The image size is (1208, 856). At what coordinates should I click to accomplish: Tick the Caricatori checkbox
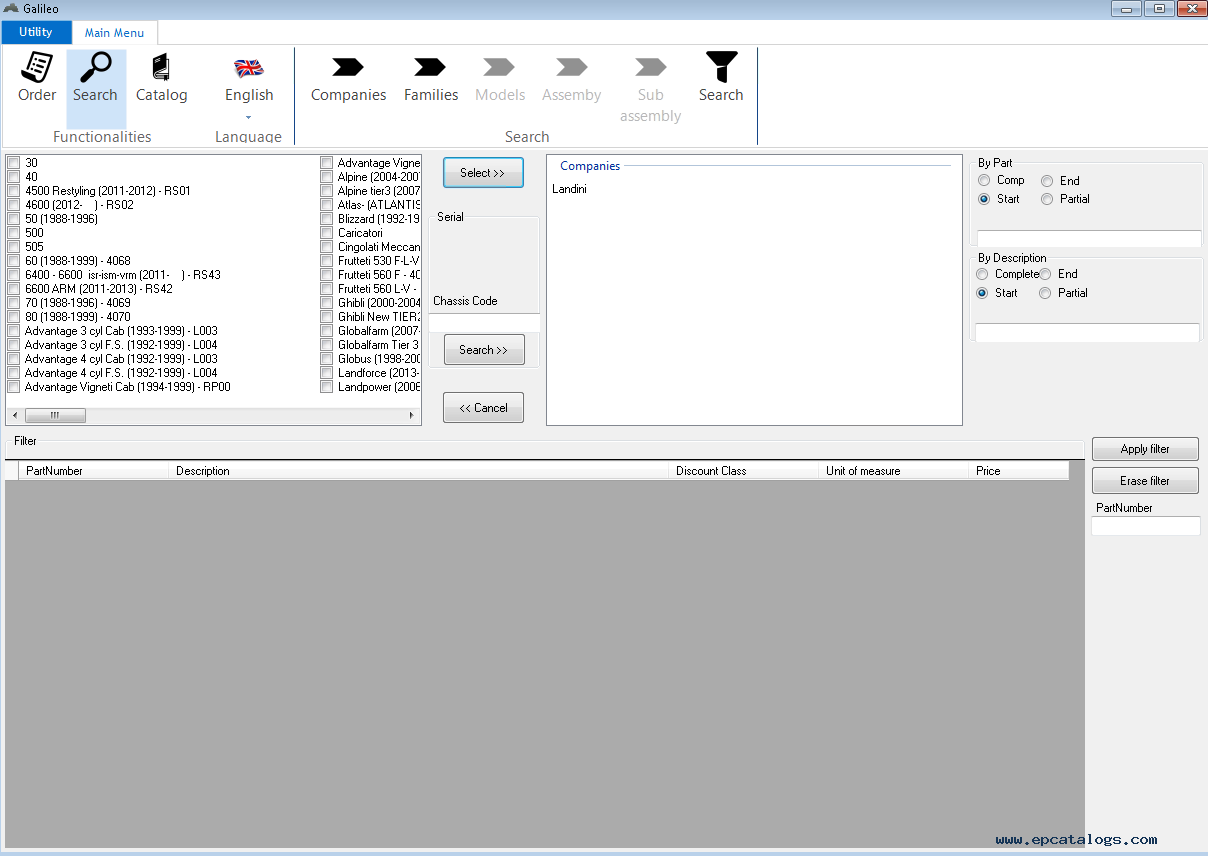(x=327, y=233)
